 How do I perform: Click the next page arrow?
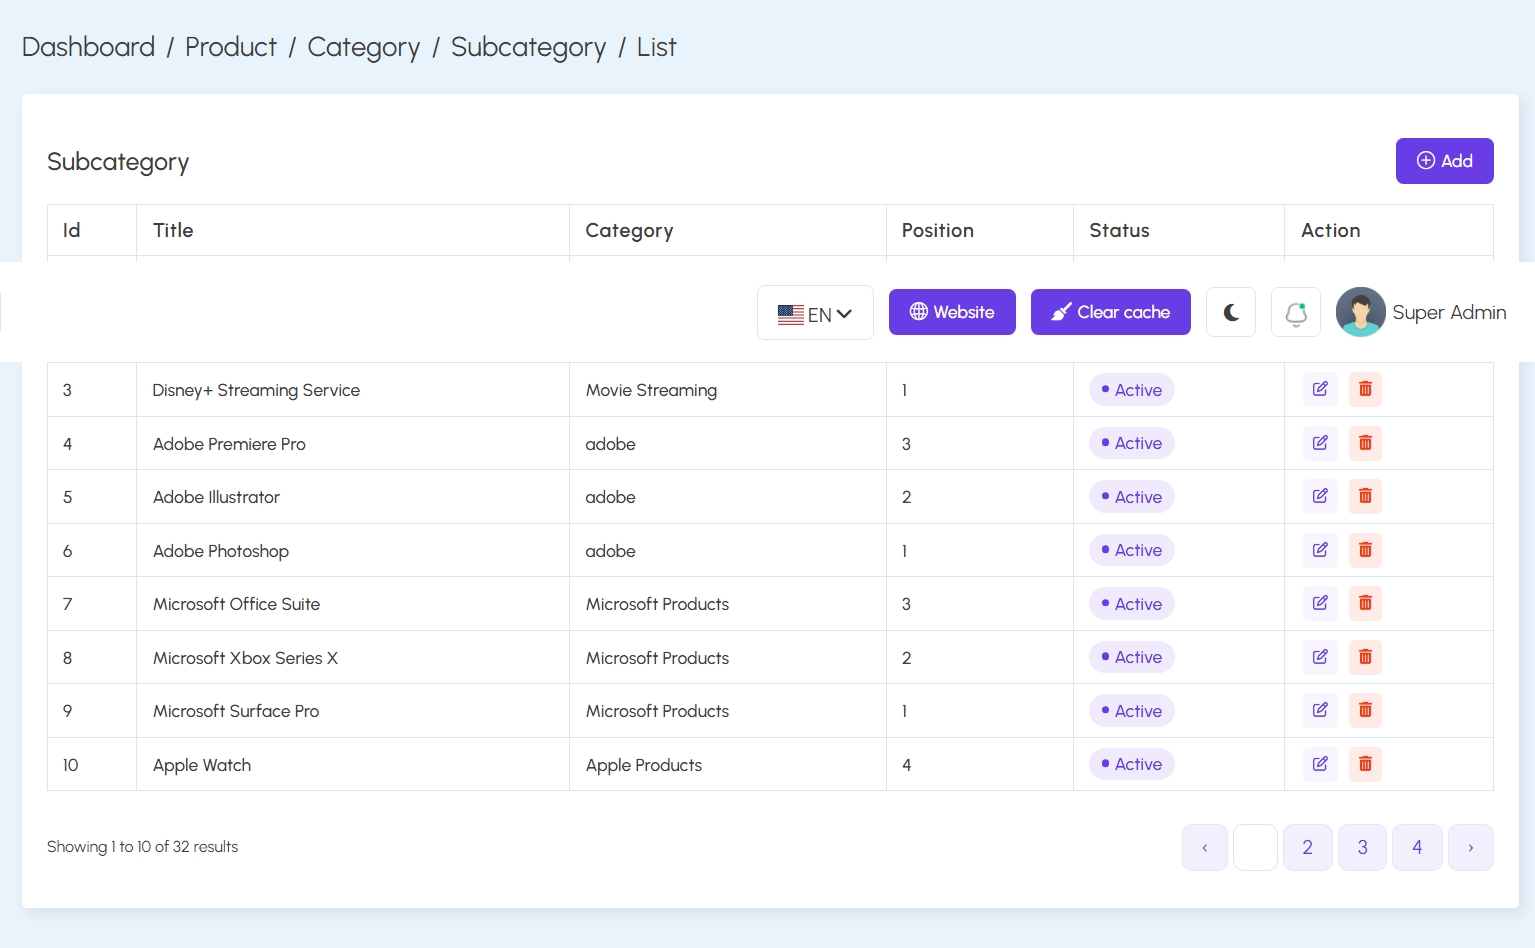point(1470,847)
